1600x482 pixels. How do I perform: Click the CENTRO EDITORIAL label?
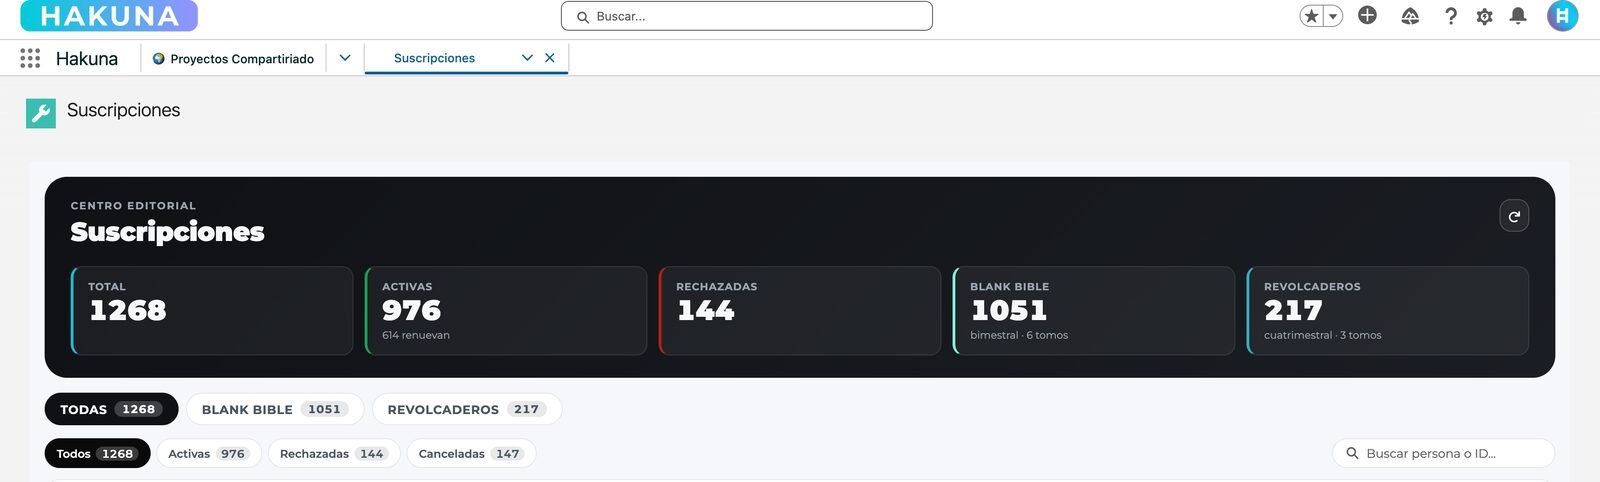[133, 206]
